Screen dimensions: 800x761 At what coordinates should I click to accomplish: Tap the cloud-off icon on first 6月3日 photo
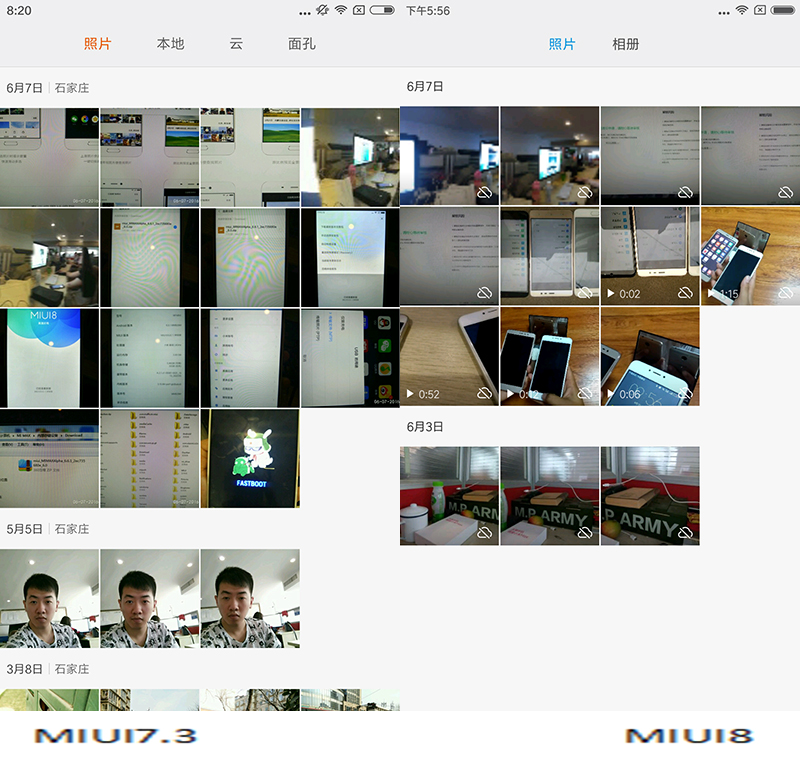(484, 533)
